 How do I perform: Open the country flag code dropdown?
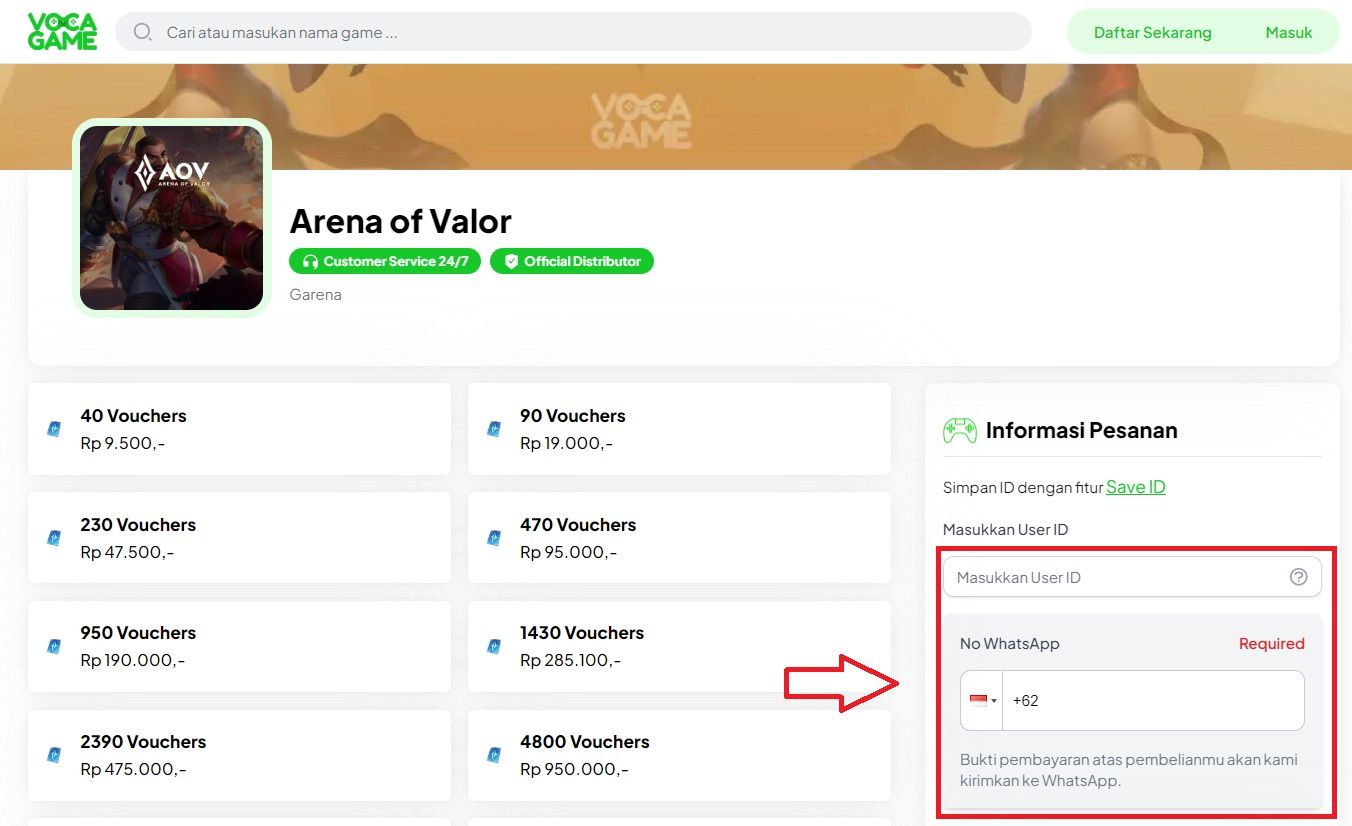point(982,700)
